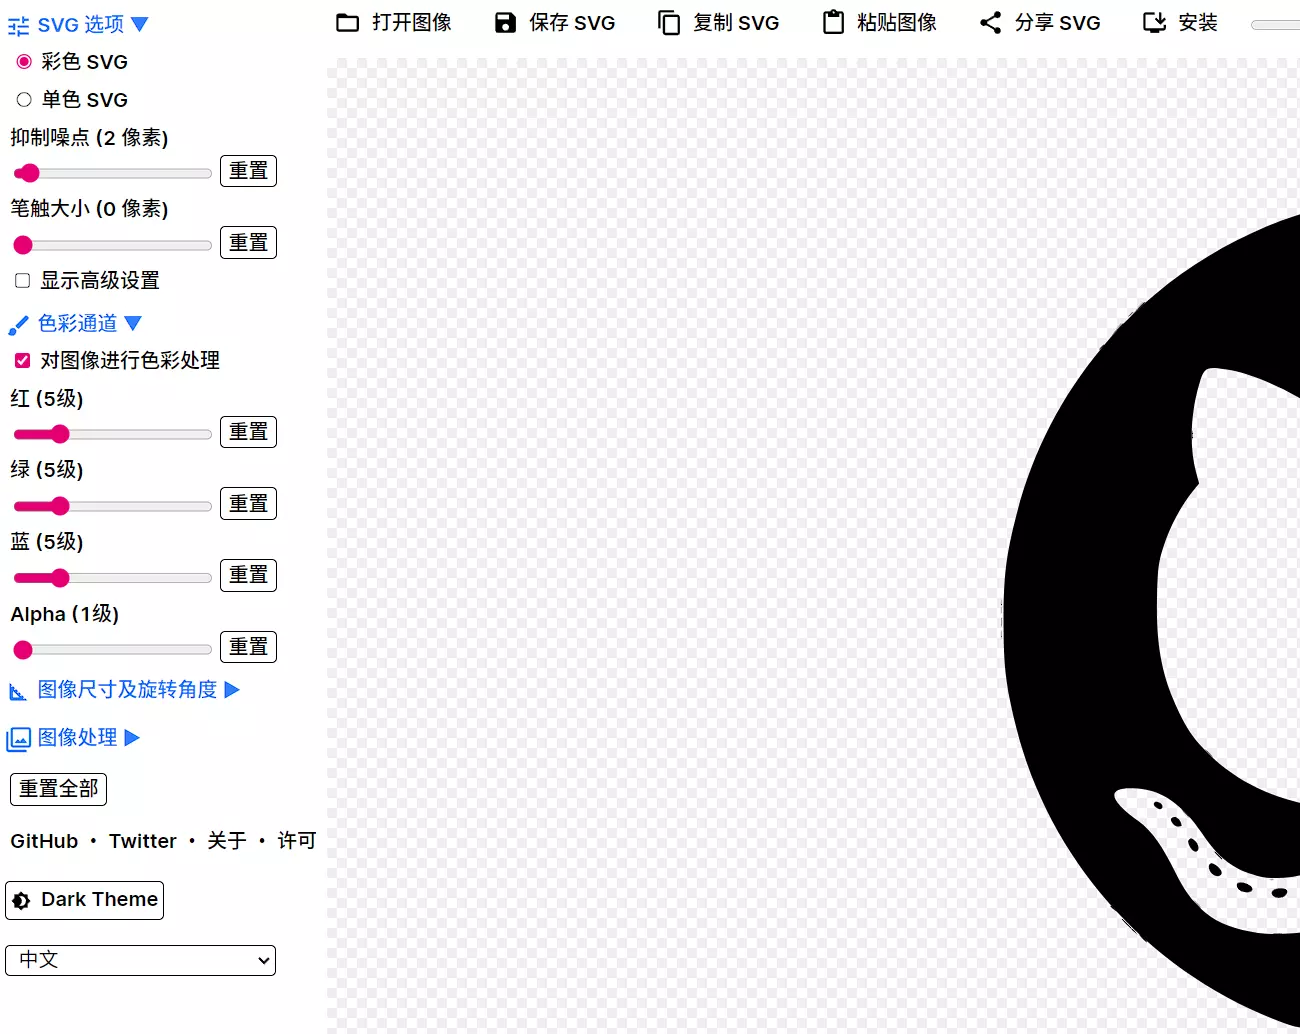The image size is (1300, 1034).
Task: Open the GitHub link
Action: pyautogui.click(x=44, y=841)
